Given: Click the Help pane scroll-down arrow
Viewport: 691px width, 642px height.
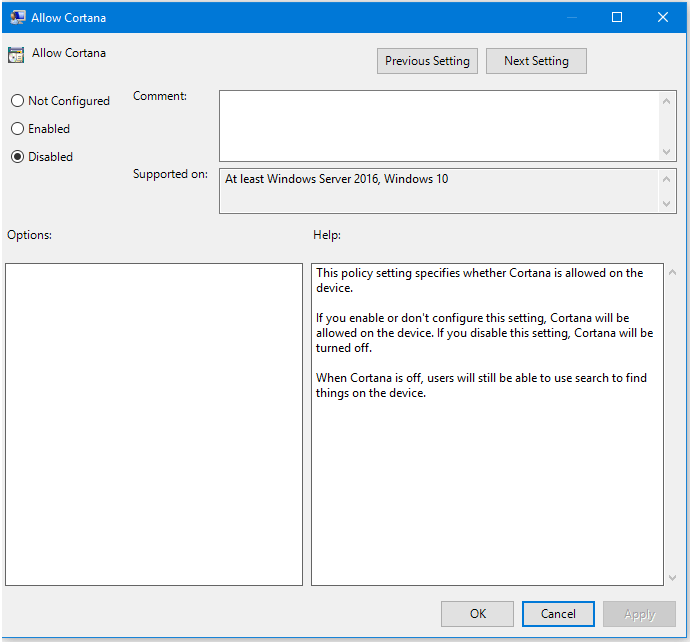Looking at the screenshot, I should [672, 578].
